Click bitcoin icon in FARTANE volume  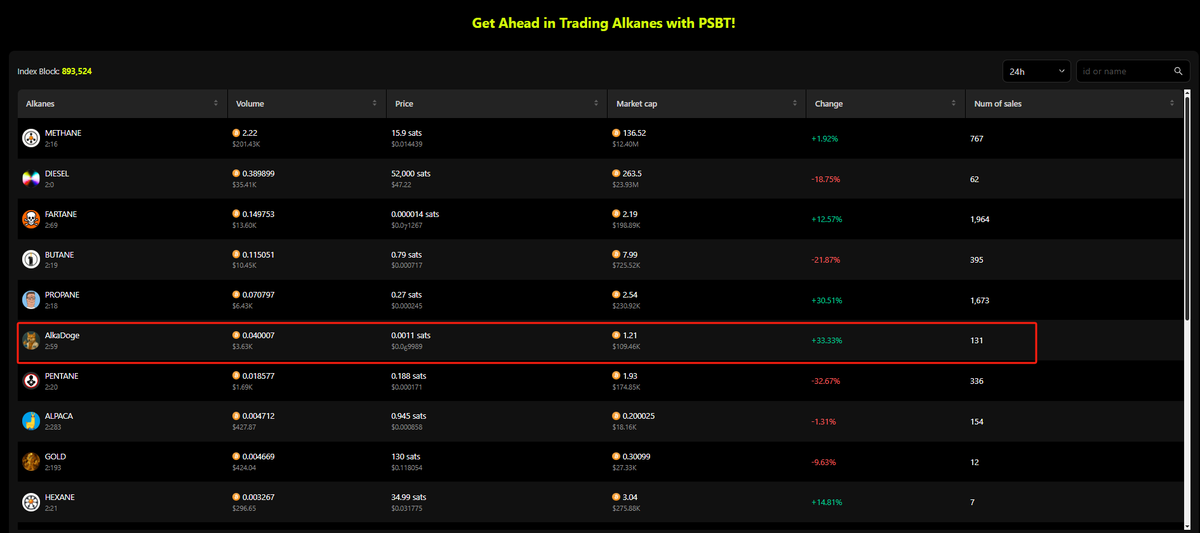tap(236, 214)
